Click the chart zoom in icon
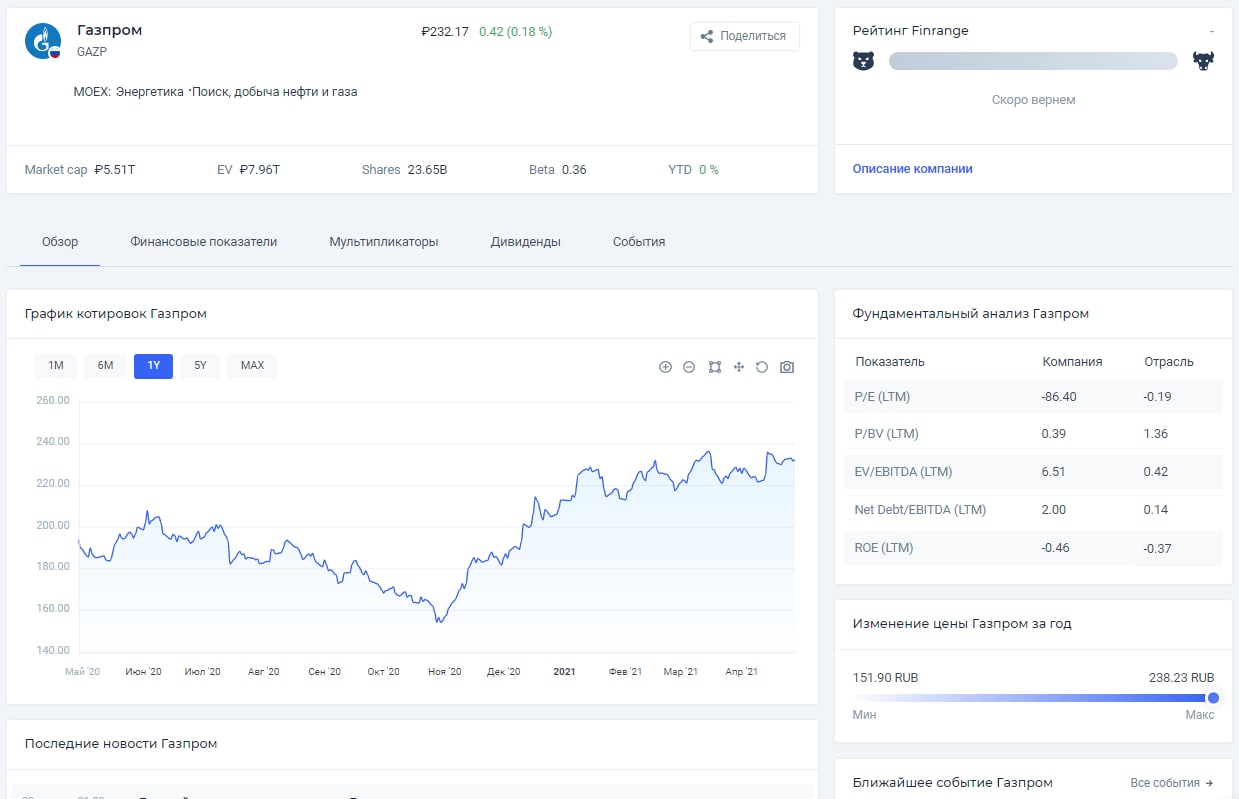 pyautogui.click(x=665, y=367)
